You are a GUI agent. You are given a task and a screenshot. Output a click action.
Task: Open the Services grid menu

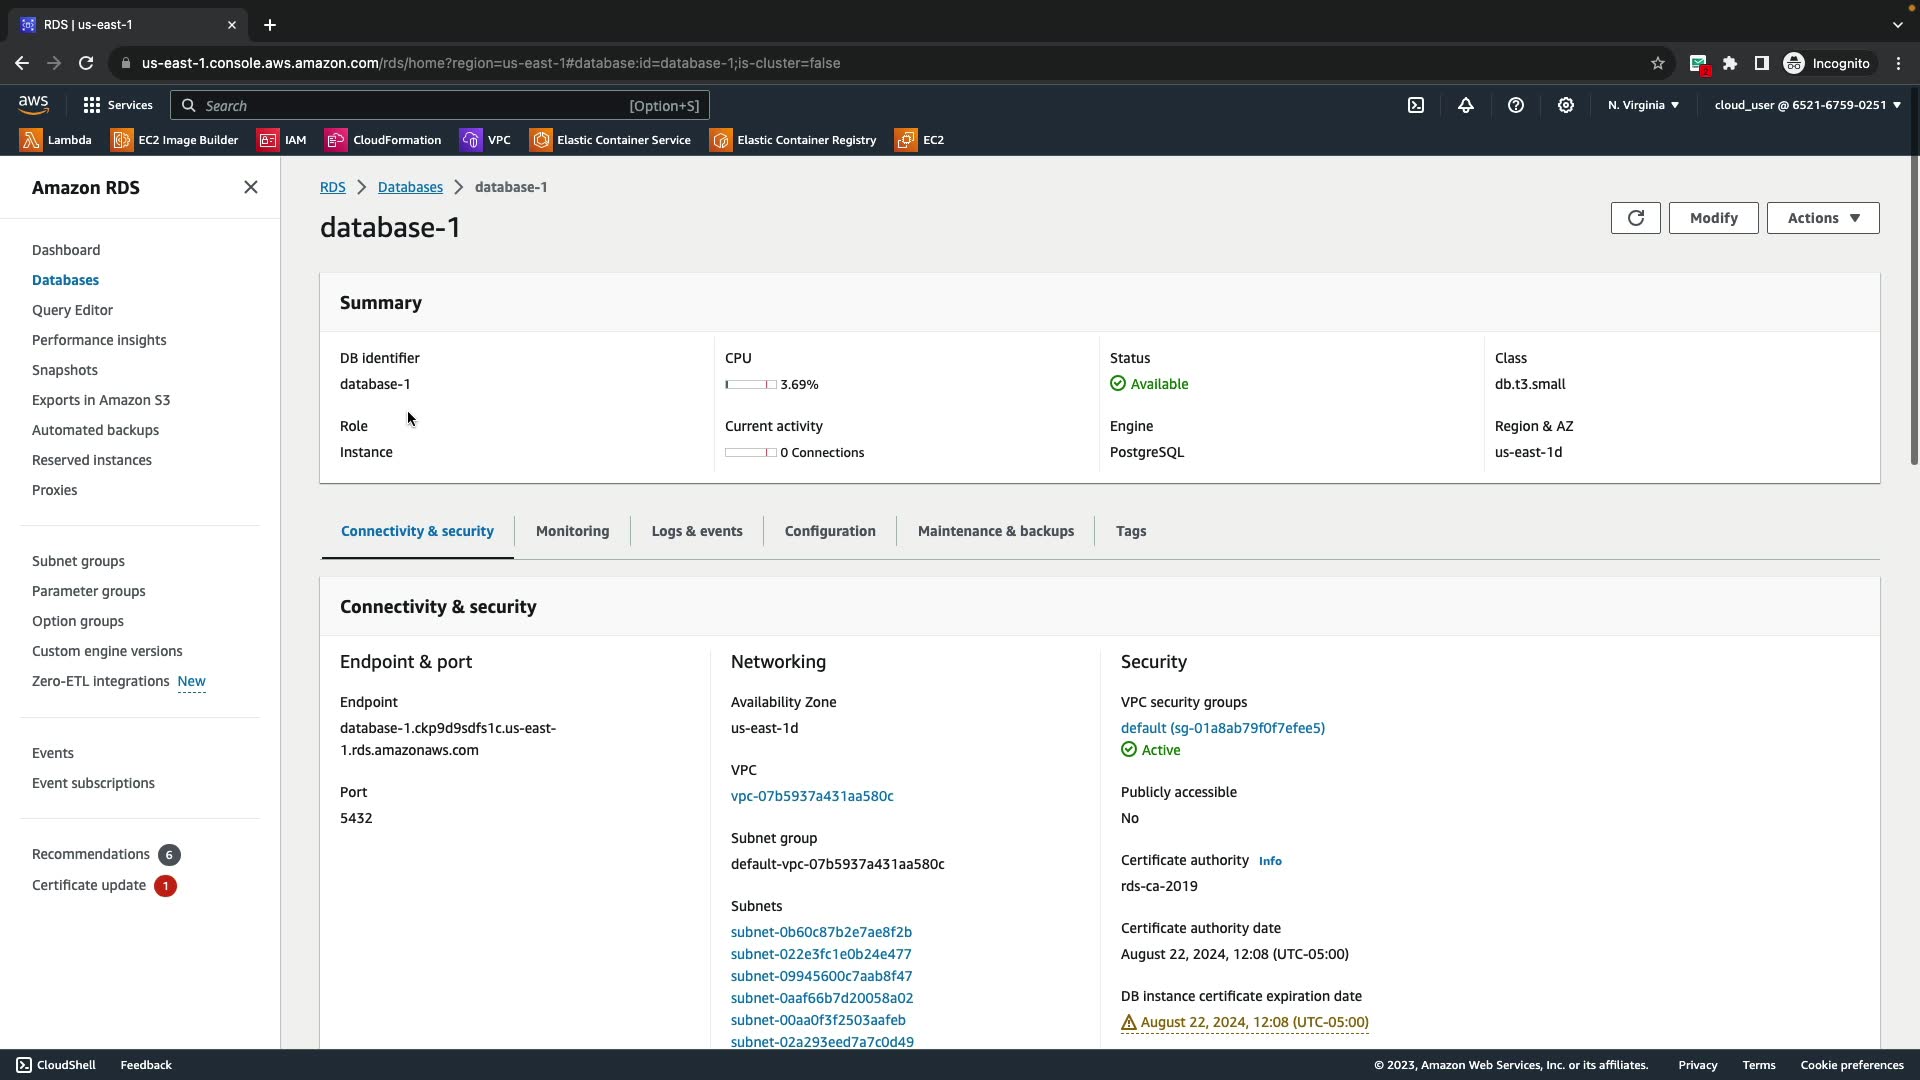click(x=117, y=105)
